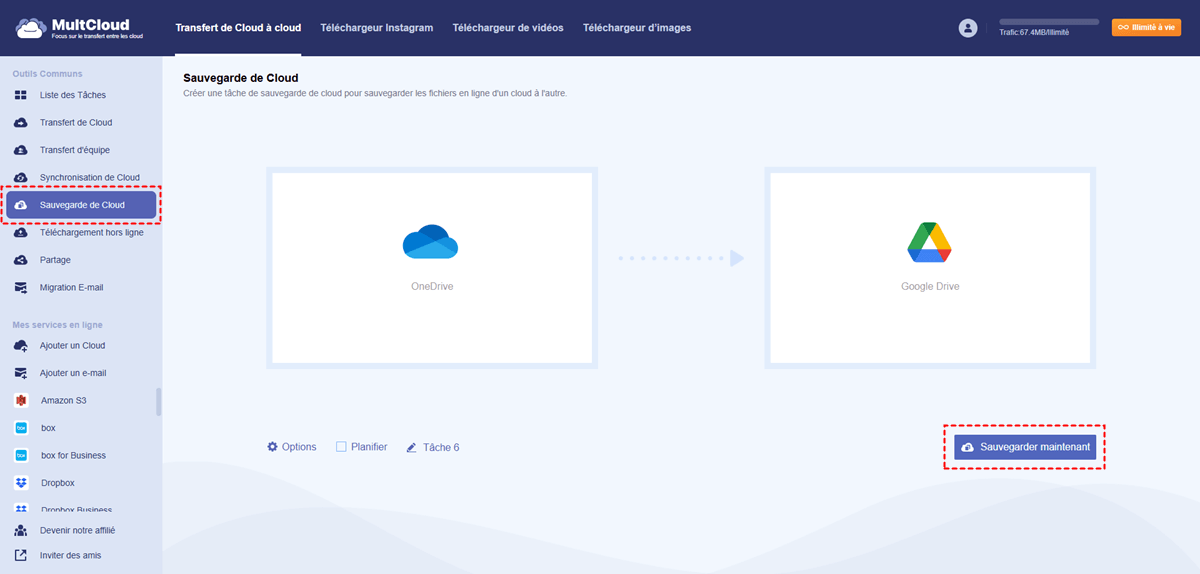Click the box for Business icon
Screen dimensions: 1200x574
21,455
